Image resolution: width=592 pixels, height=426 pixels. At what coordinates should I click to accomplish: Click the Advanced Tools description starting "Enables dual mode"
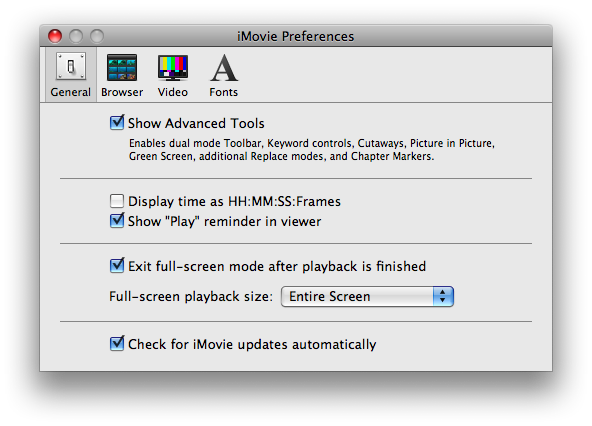coord(311,150)
